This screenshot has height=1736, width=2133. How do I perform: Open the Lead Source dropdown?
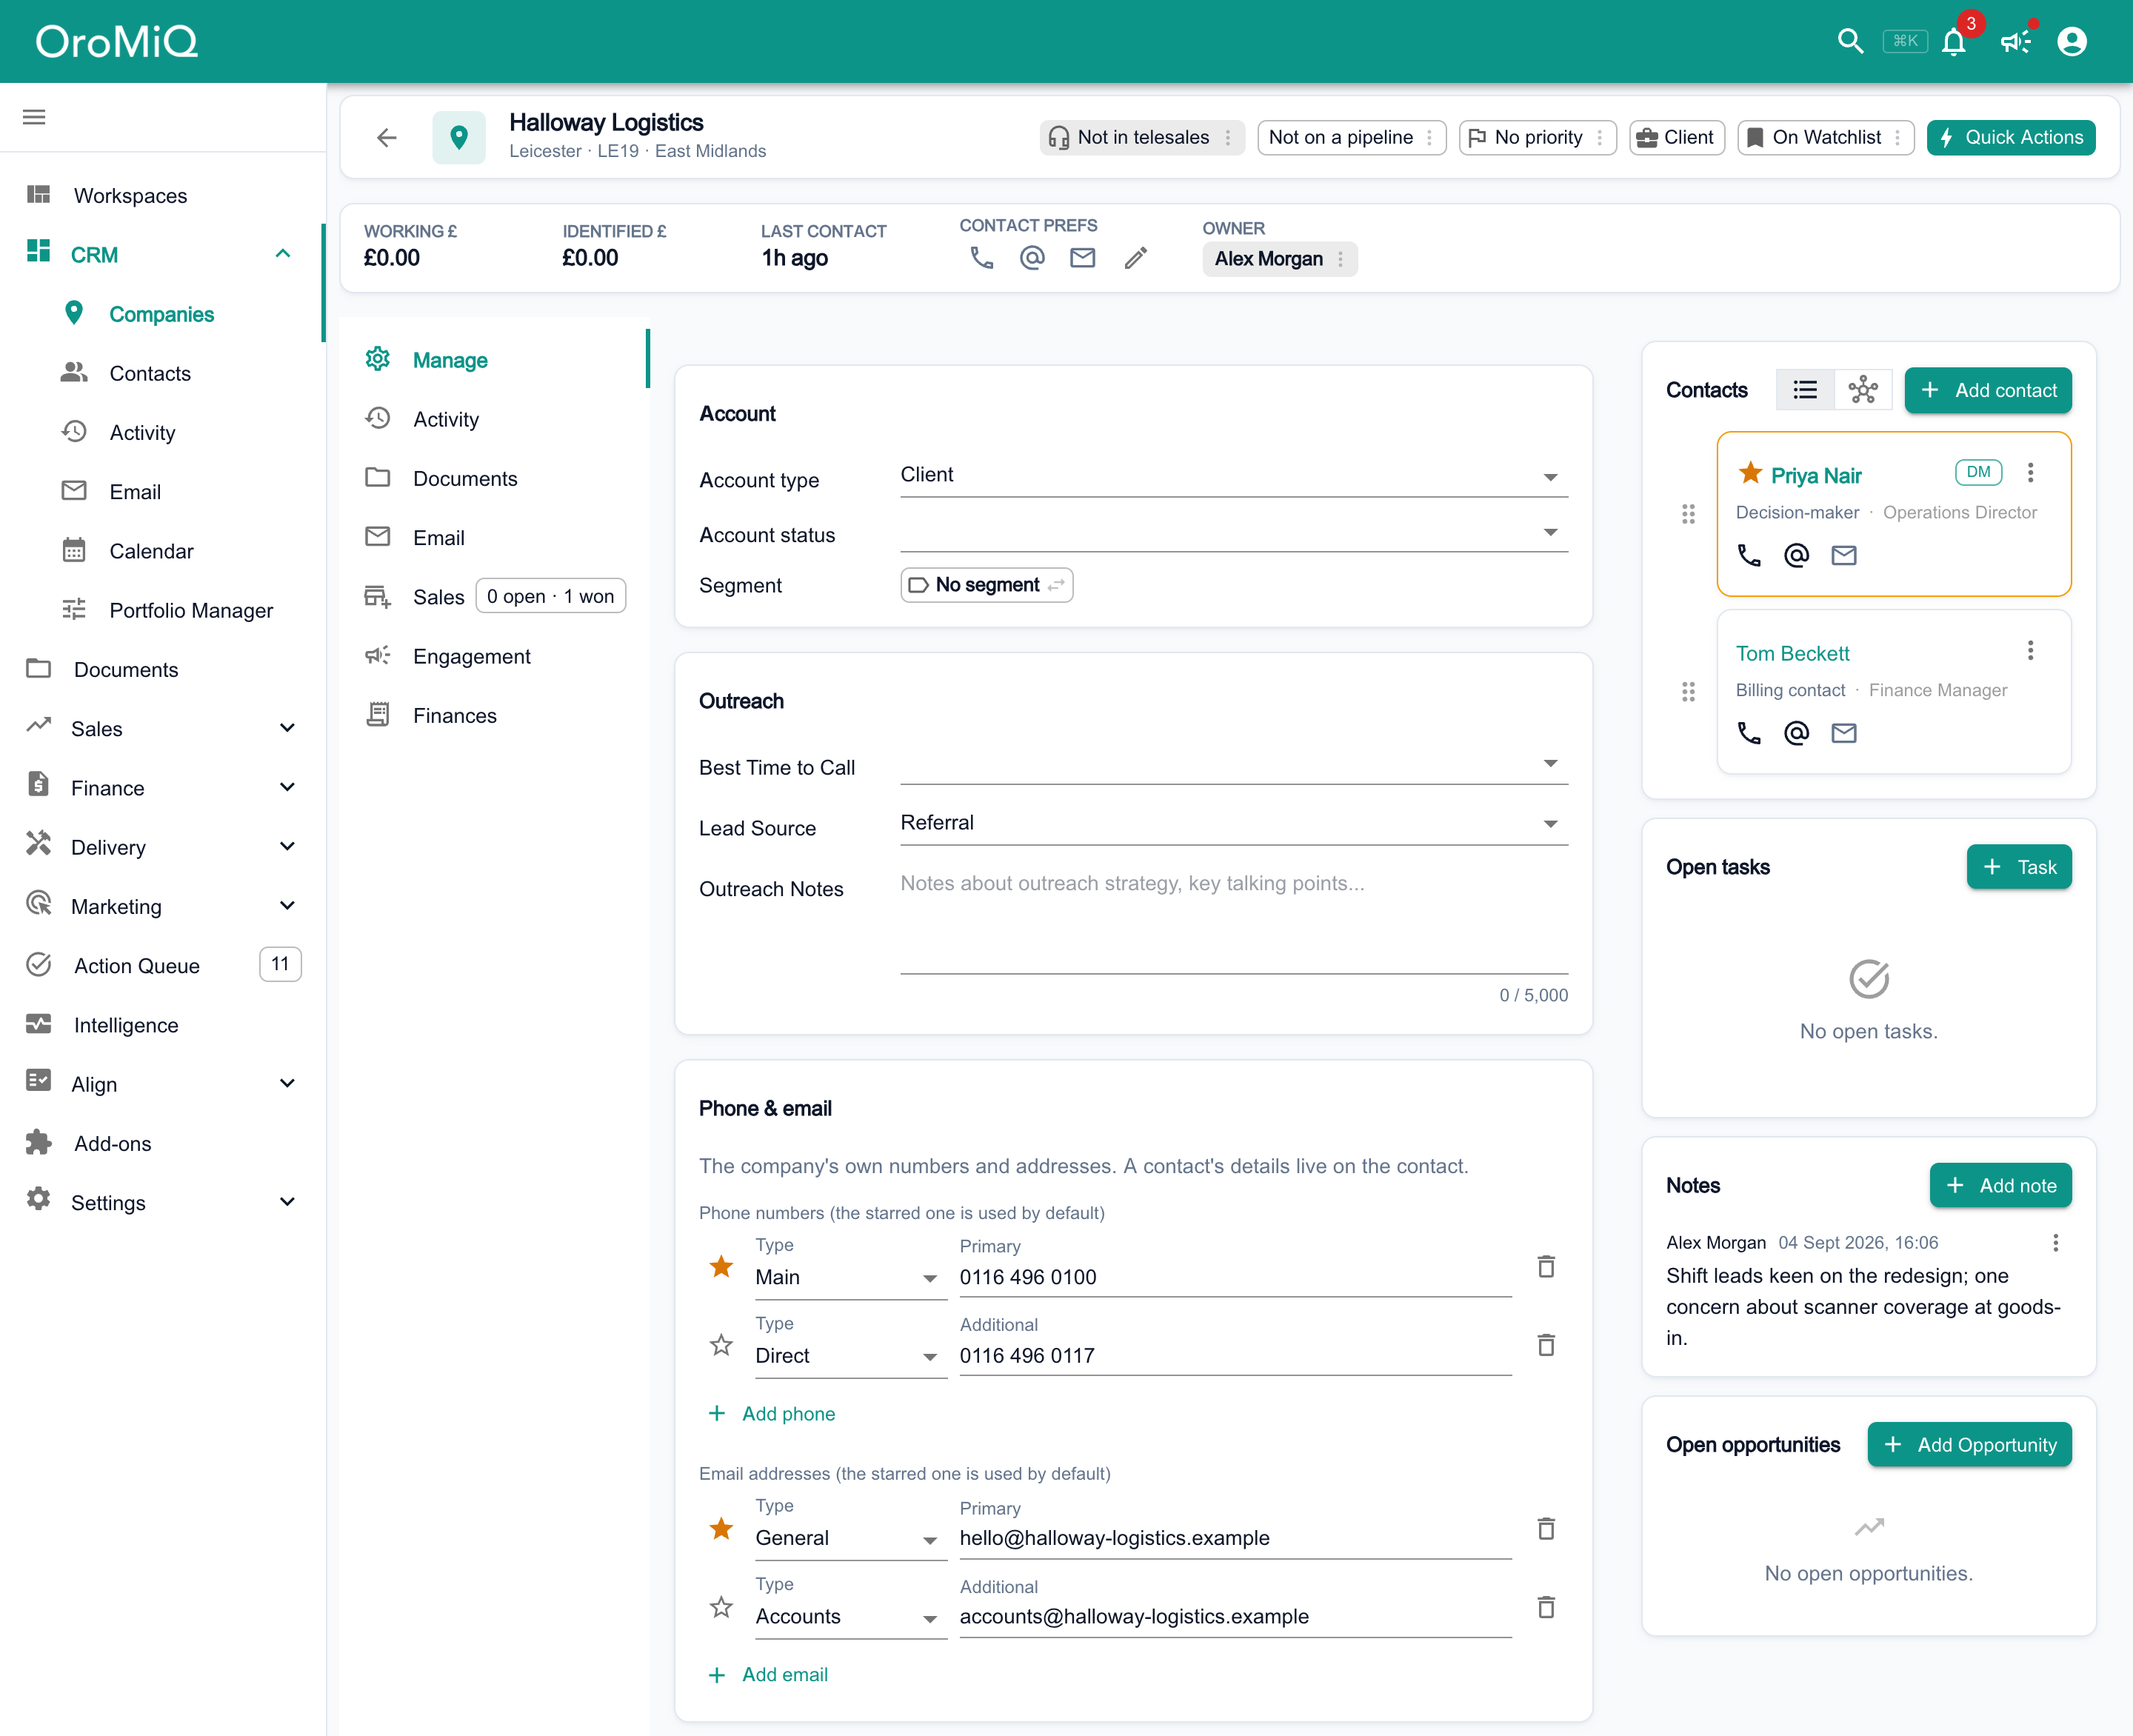point(1234,824)
